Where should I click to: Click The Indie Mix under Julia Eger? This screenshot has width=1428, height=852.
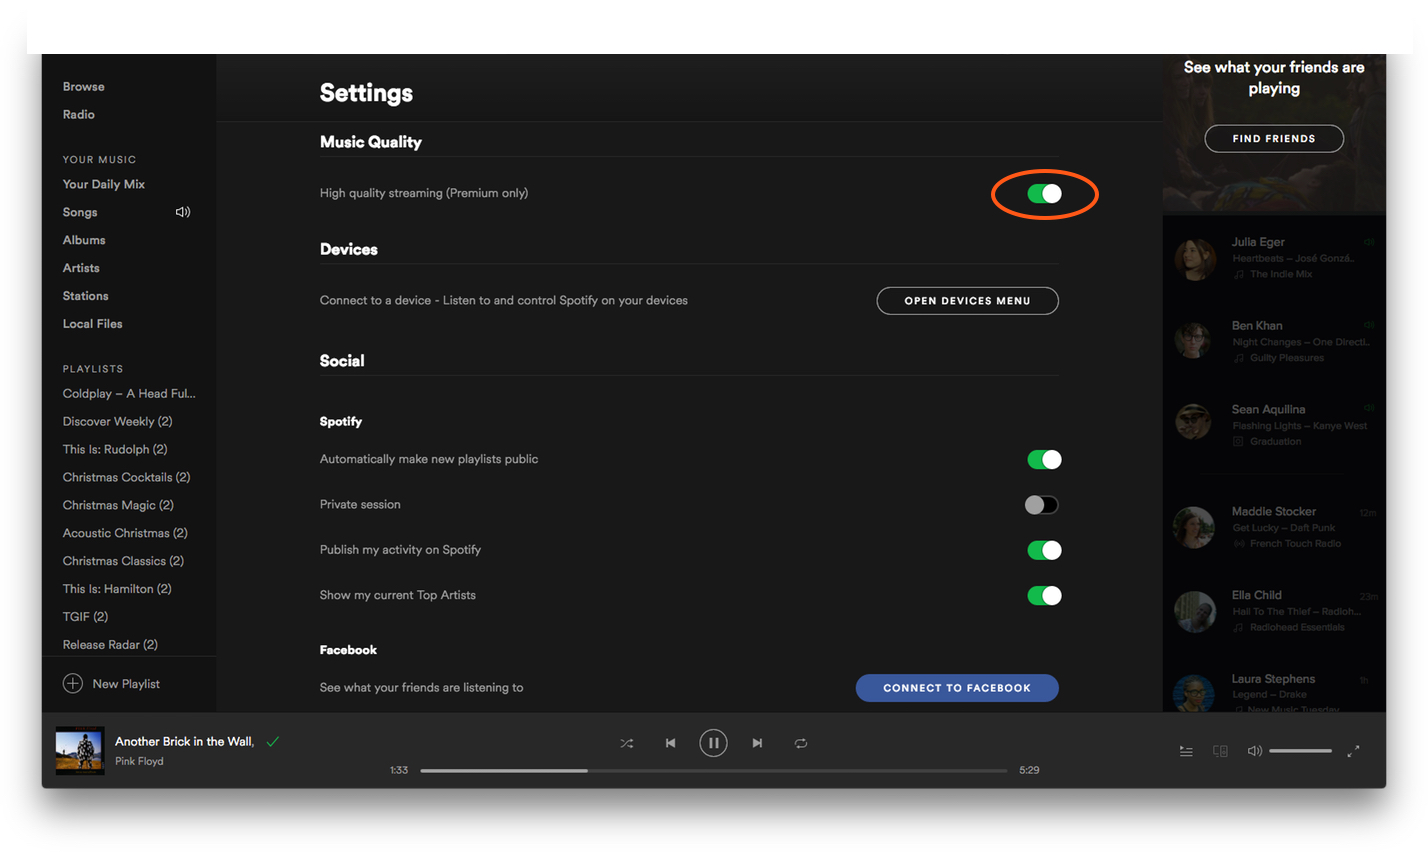point(1280,274)
